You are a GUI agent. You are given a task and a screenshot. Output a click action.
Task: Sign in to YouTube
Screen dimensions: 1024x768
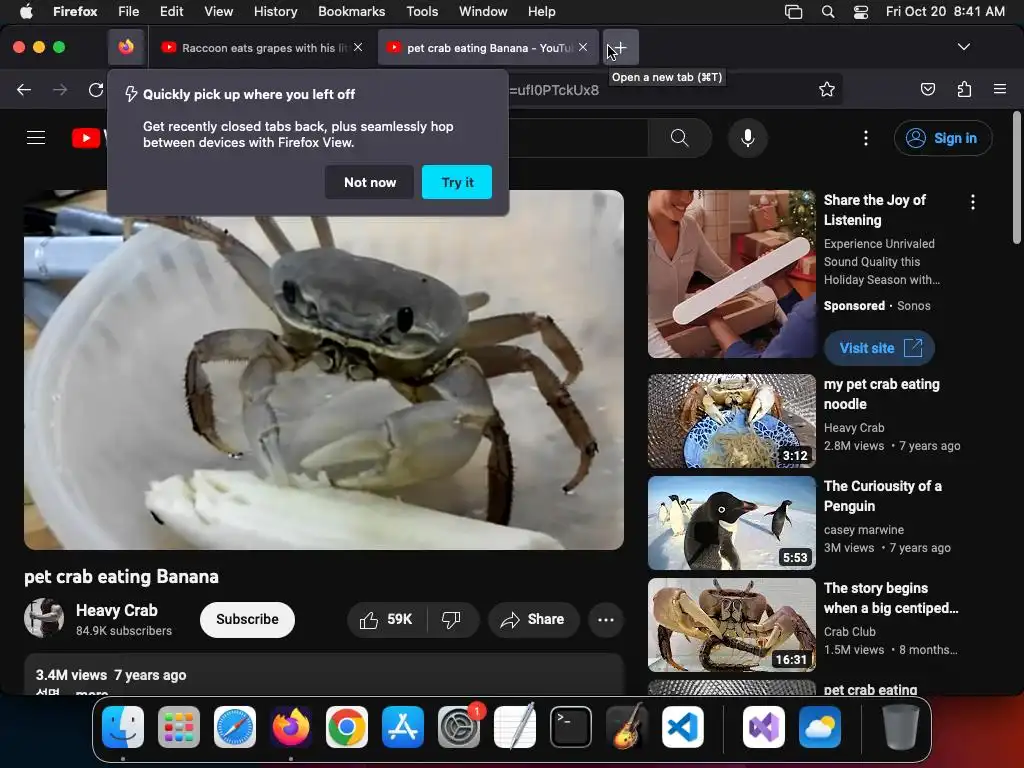tap(943, 138)
